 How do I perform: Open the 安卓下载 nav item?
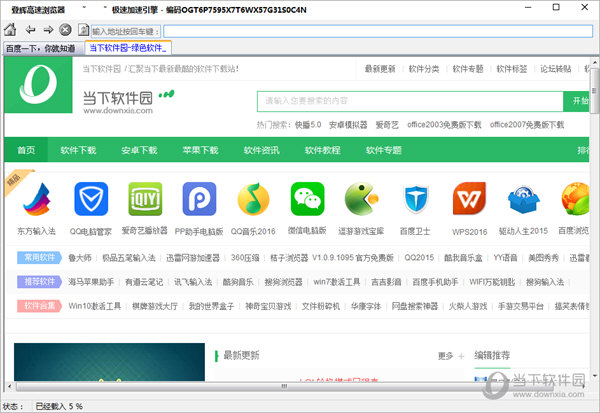139,150
